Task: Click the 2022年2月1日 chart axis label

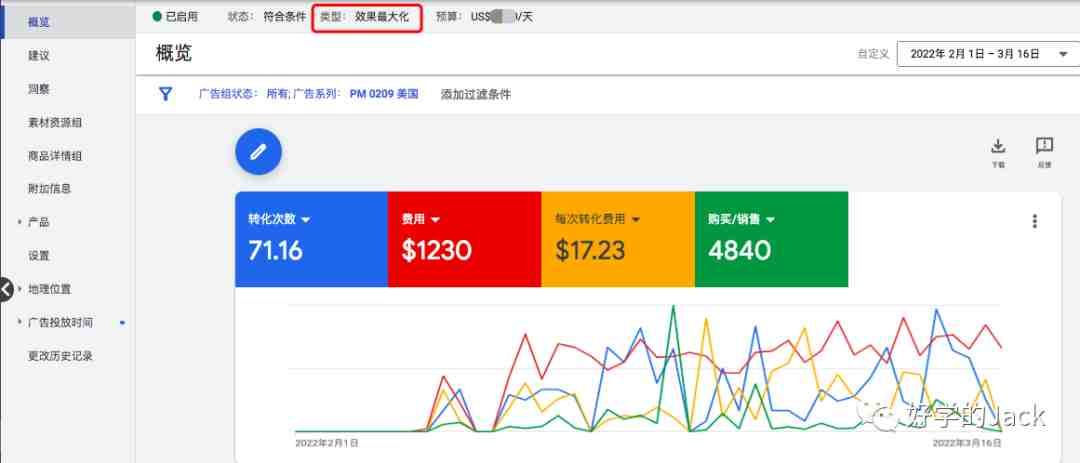Action: click(326, 442)
